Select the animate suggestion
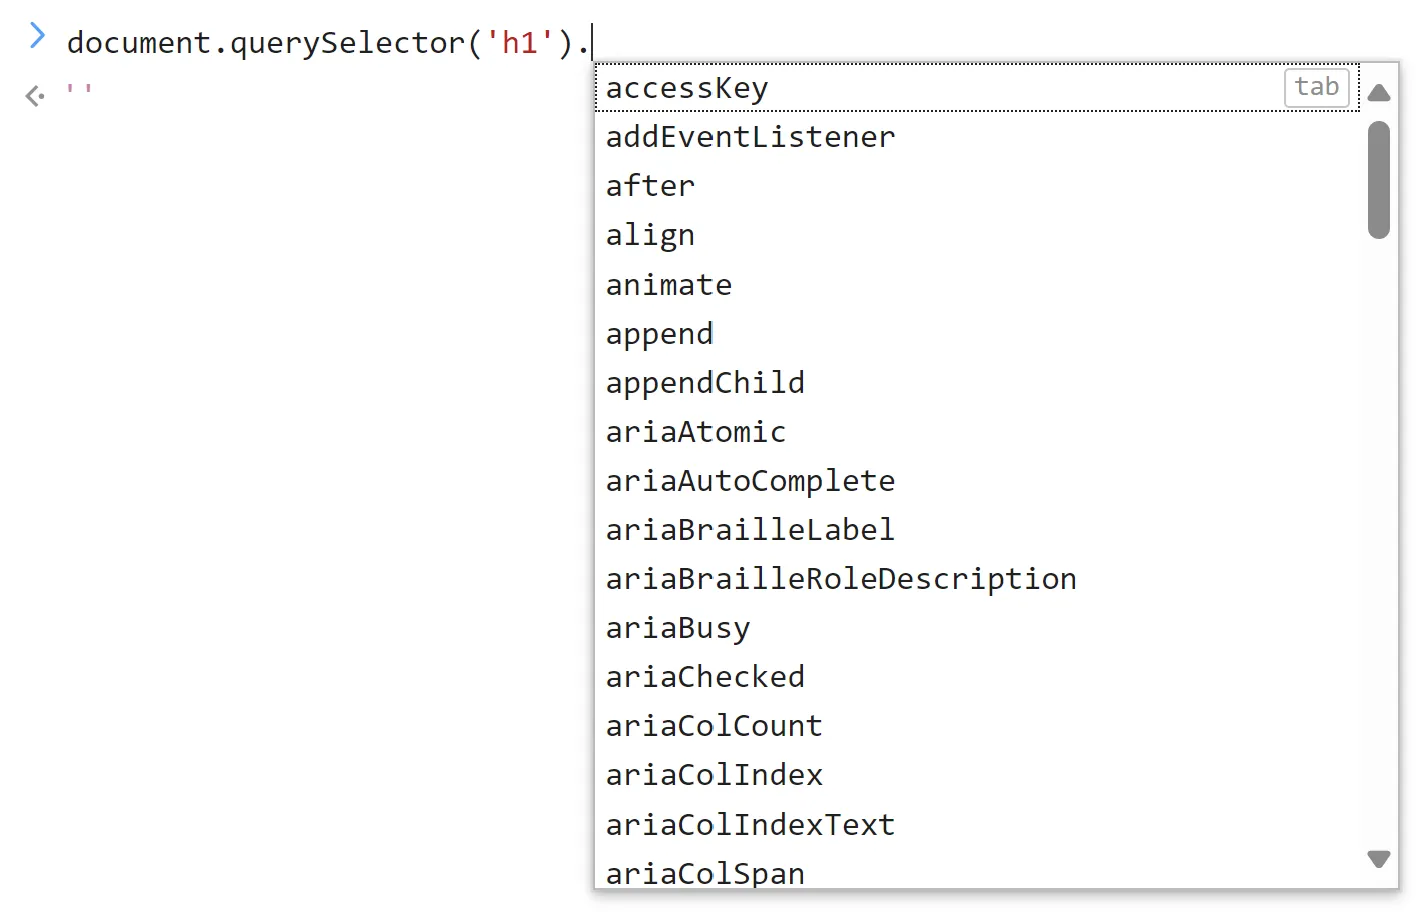This screenshot has width=1420, height=912. click(x=668, y=285)
